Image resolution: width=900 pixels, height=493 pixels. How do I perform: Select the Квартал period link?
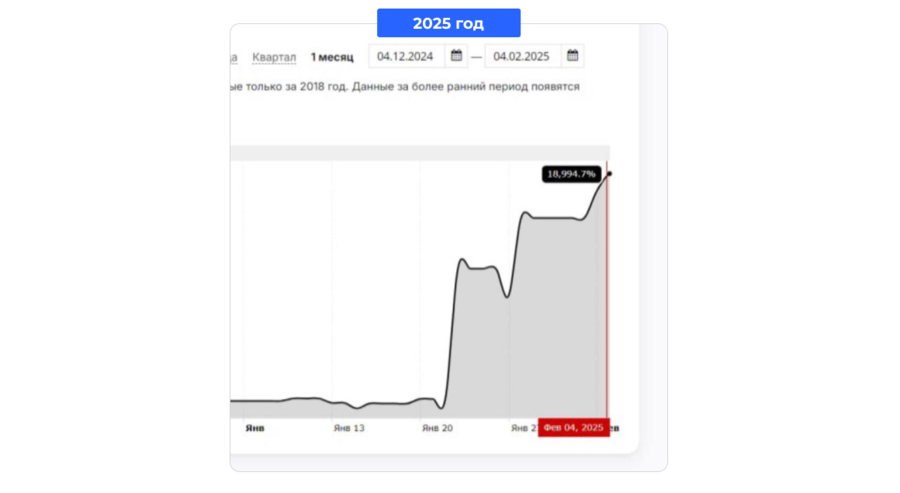click(x=274, y=57)
